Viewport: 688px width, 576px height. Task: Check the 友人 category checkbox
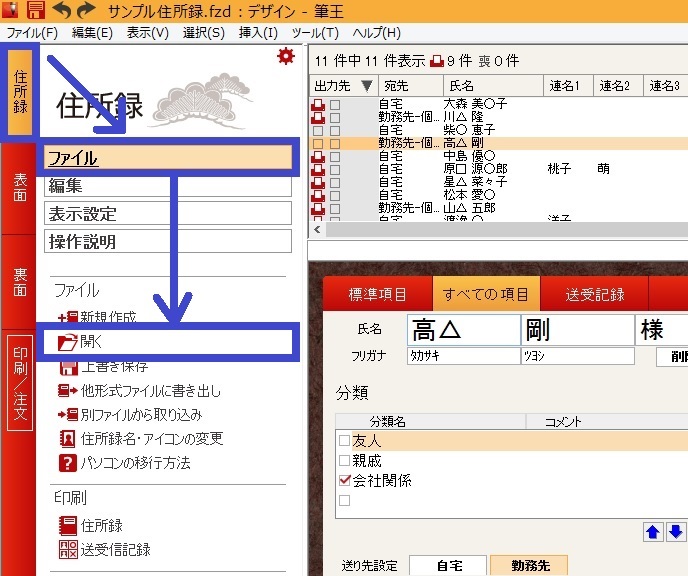coord(344,441)
